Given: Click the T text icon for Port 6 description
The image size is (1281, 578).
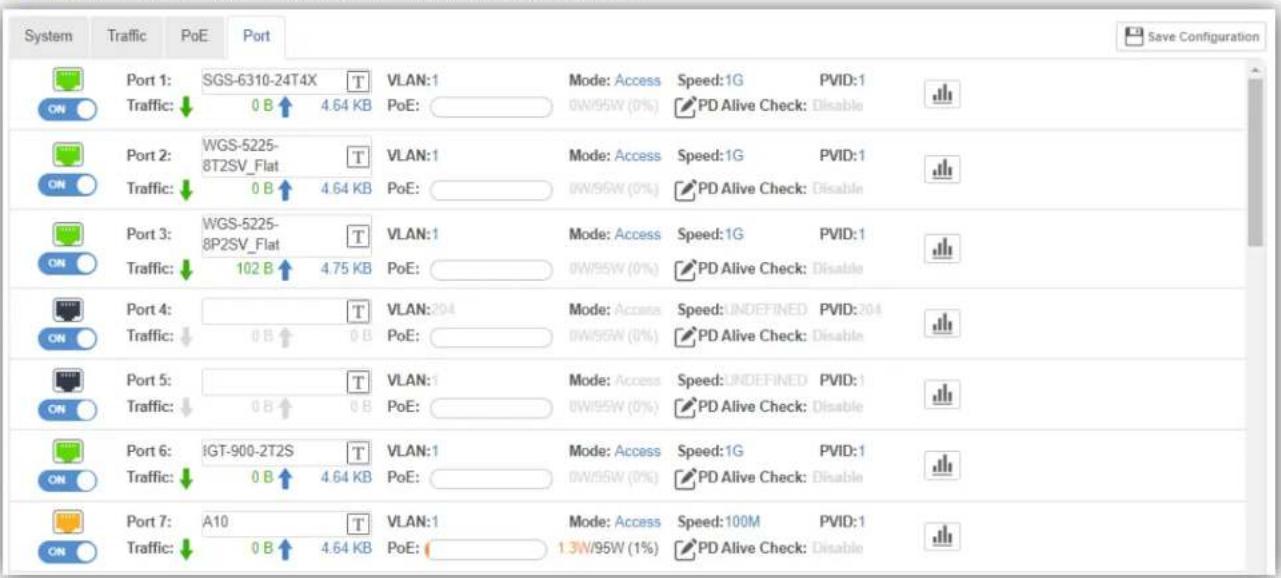Looking at the screenshot, I should click(x=357, y=452).
